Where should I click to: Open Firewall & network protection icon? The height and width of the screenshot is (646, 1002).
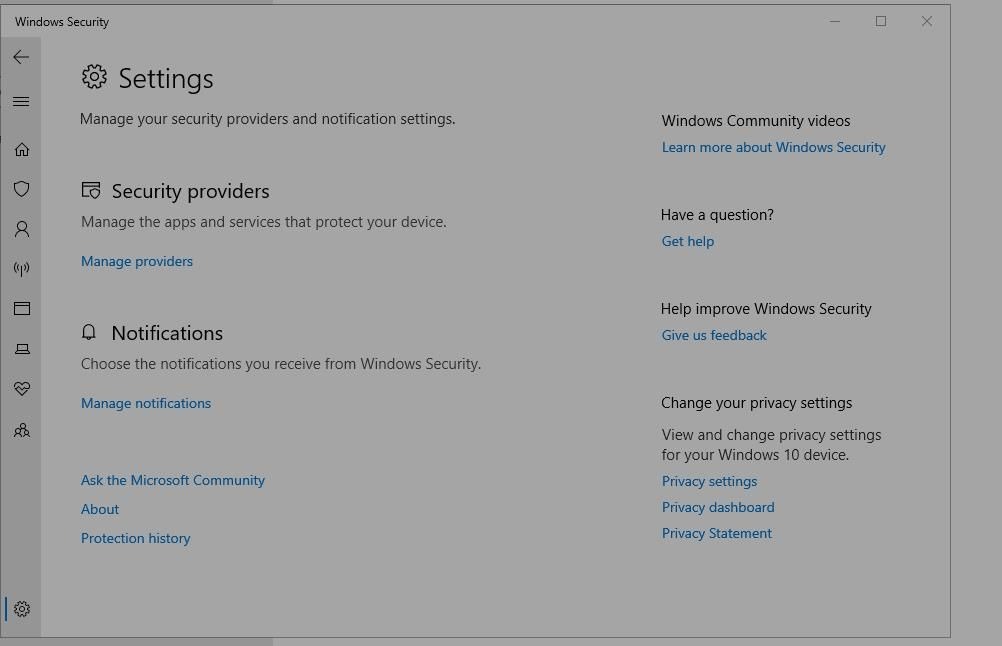pyautogui.click(x=22, y=269)
